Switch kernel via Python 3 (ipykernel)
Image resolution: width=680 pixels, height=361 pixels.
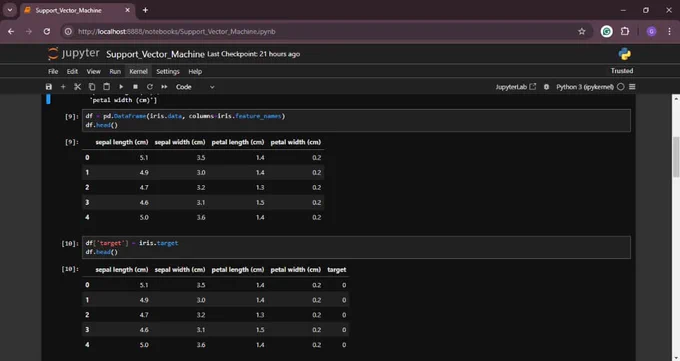(x=585, y=87)
